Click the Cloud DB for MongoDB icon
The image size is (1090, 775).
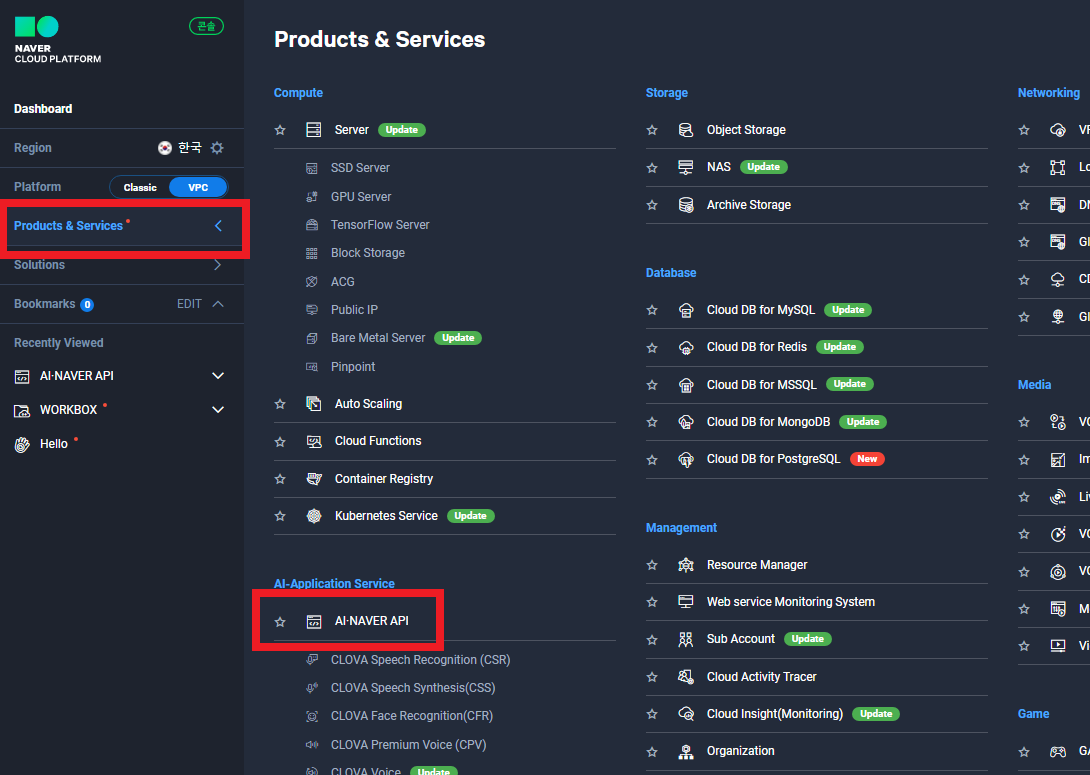click(685, 422)
